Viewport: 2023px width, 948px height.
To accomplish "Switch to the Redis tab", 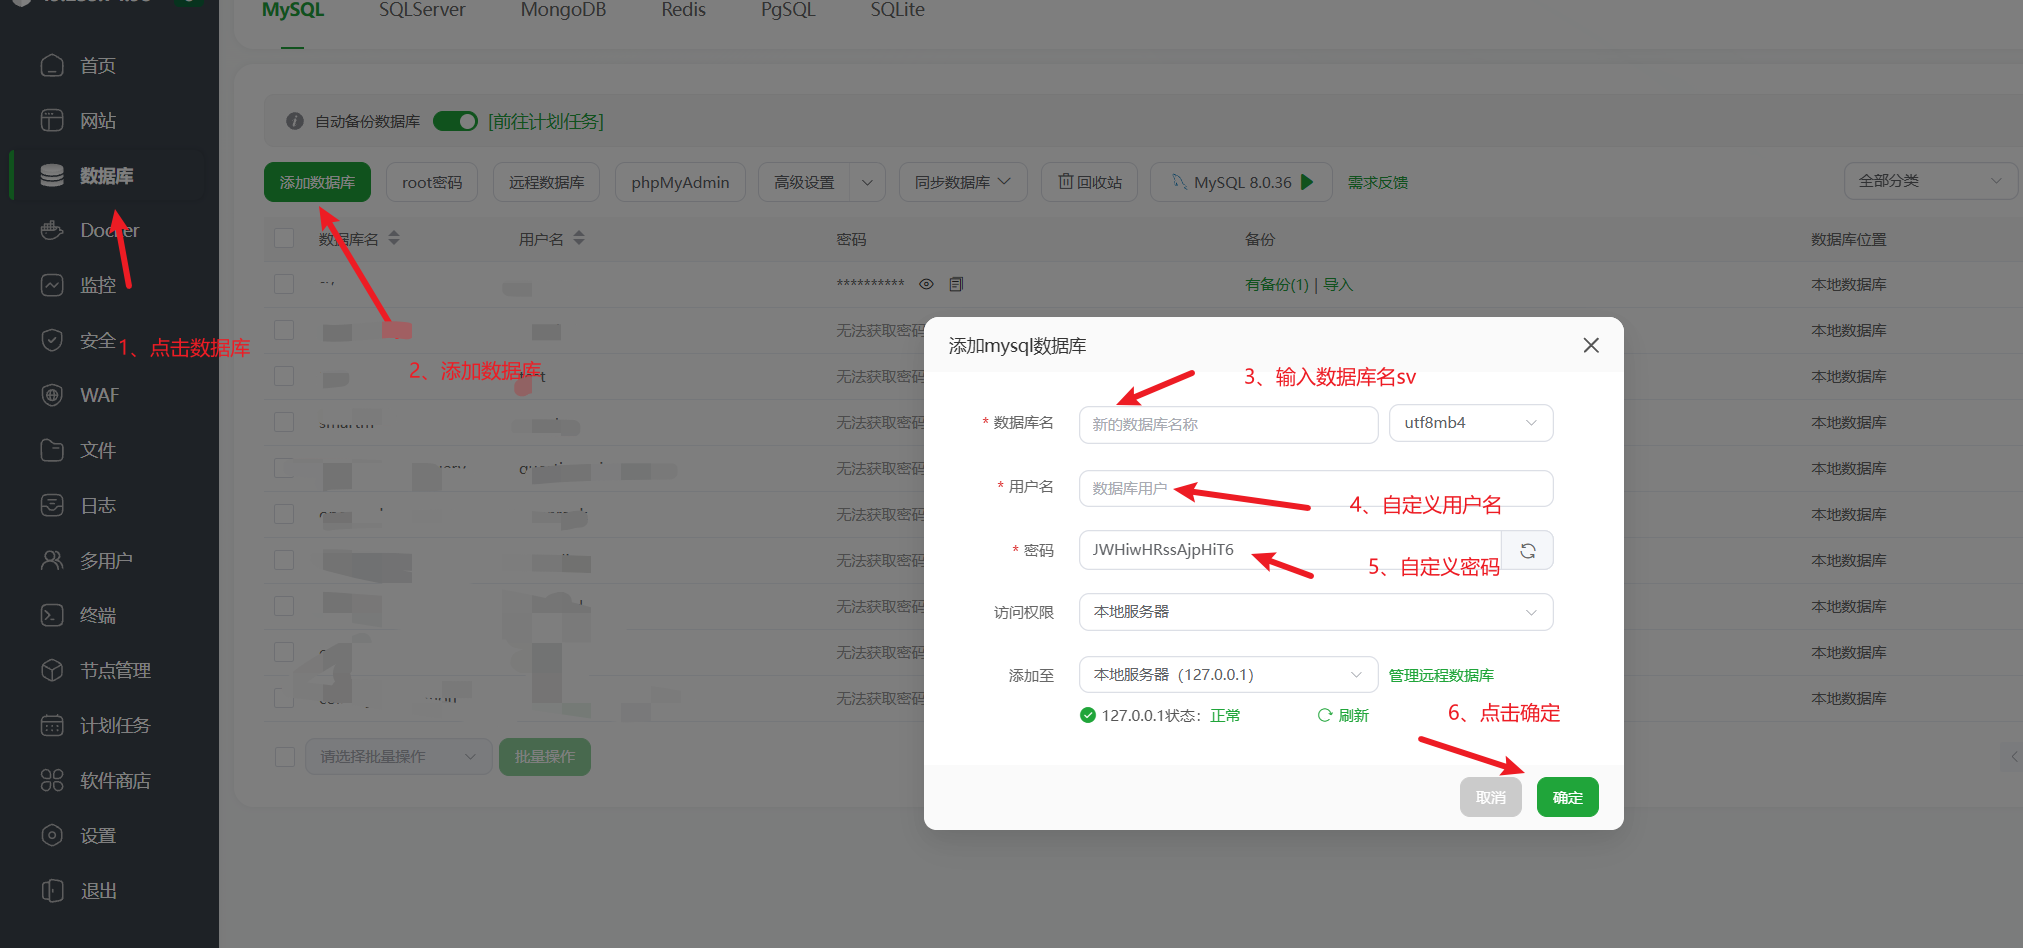I will pyautogui.click(x=683, y=10).
